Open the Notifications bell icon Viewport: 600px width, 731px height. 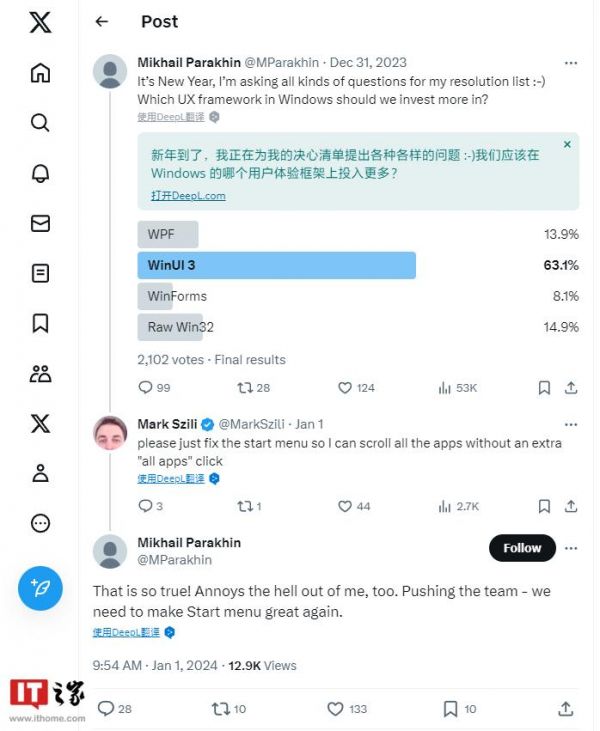[40, 173]
